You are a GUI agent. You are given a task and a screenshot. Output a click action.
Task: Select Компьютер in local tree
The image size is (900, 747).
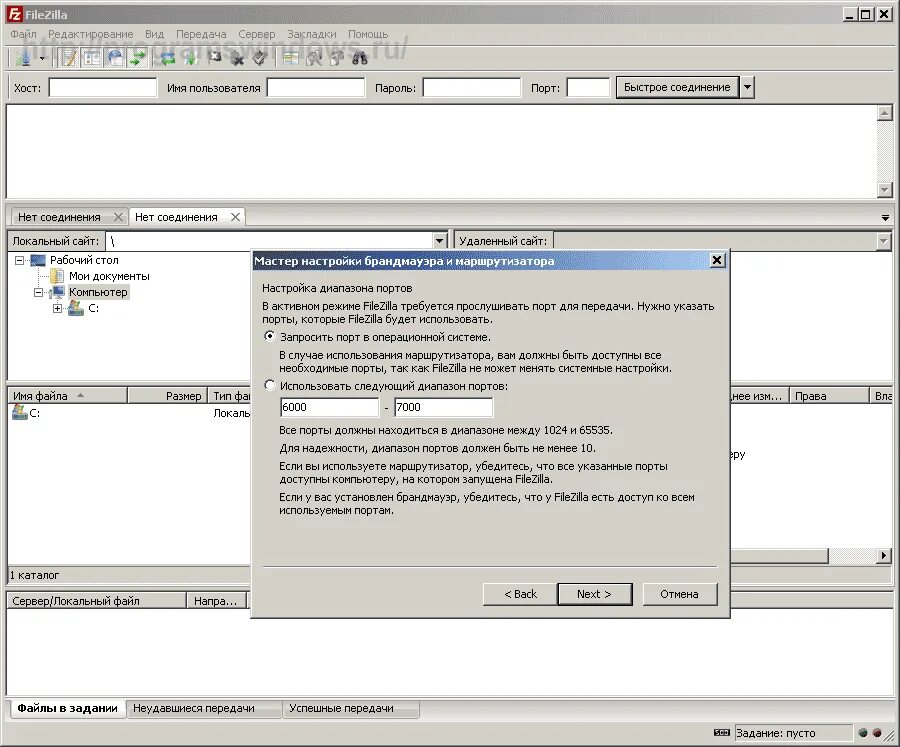point(98,292)
